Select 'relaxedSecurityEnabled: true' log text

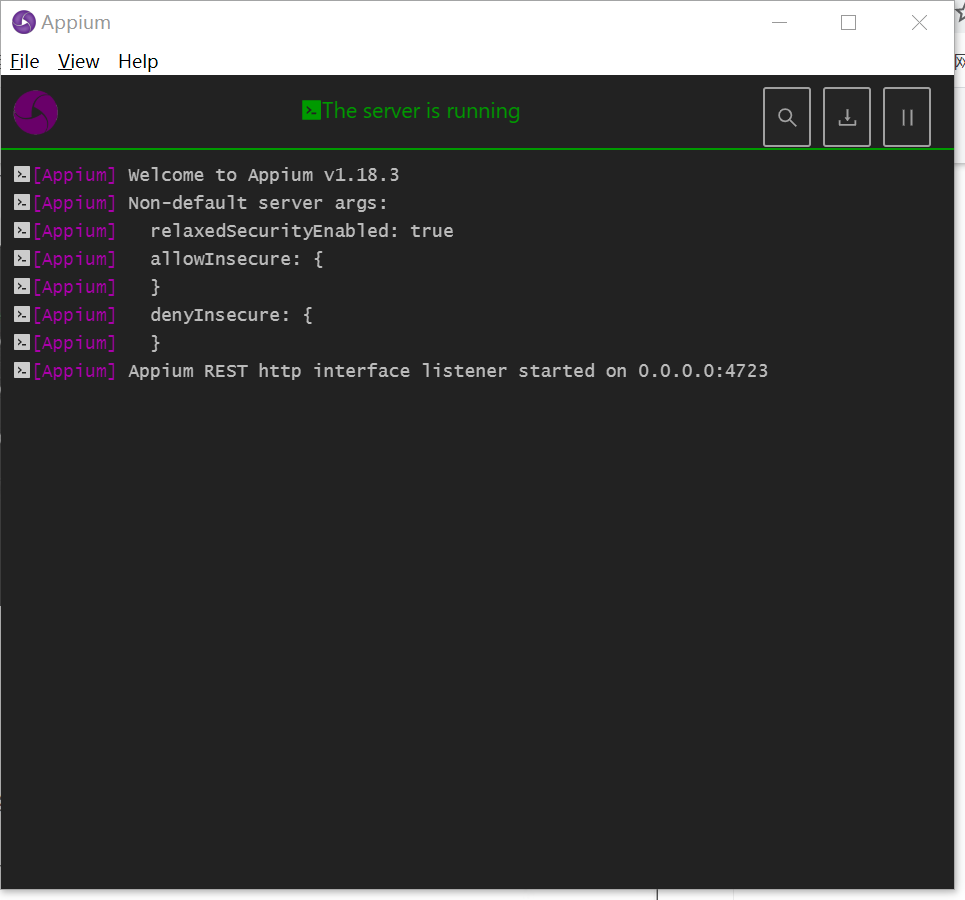[x=302, y=231]
